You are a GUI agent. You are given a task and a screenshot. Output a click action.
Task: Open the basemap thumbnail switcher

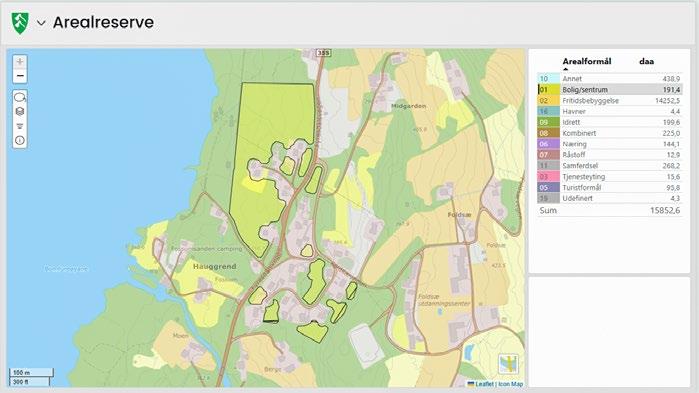pos(508,364)
